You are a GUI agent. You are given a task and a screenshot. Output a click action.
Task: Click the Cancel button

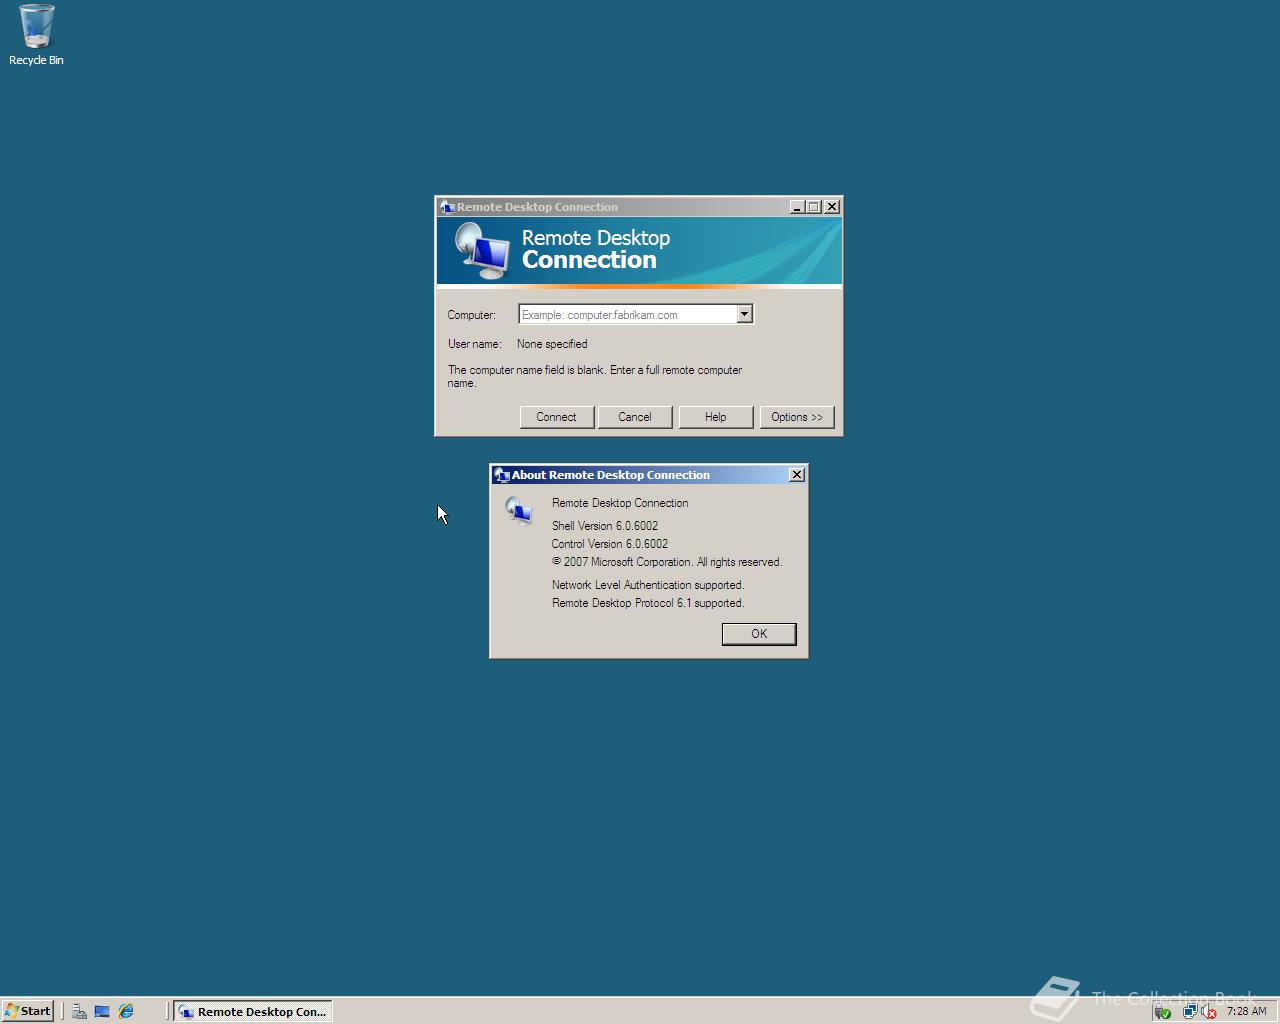tap(634, 417)
